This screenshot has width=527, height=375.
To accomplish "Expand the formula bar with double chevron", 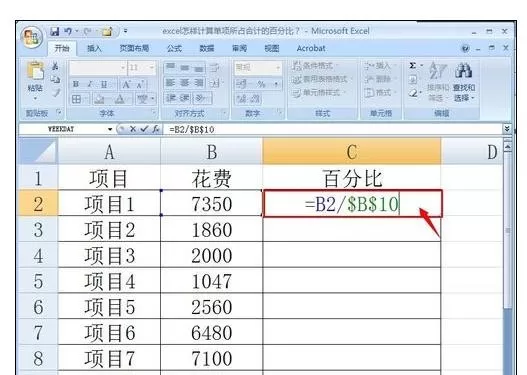I will pos(507,128).
